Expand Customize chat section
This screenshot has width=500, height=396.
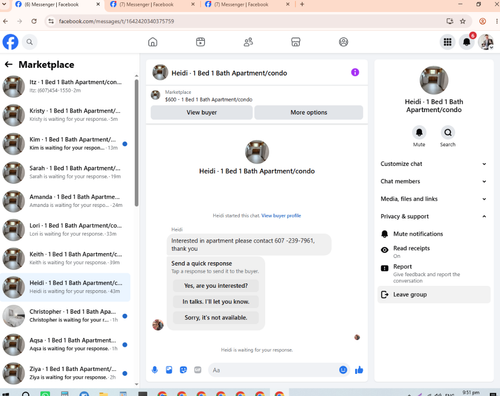click(x=434, y=164)
